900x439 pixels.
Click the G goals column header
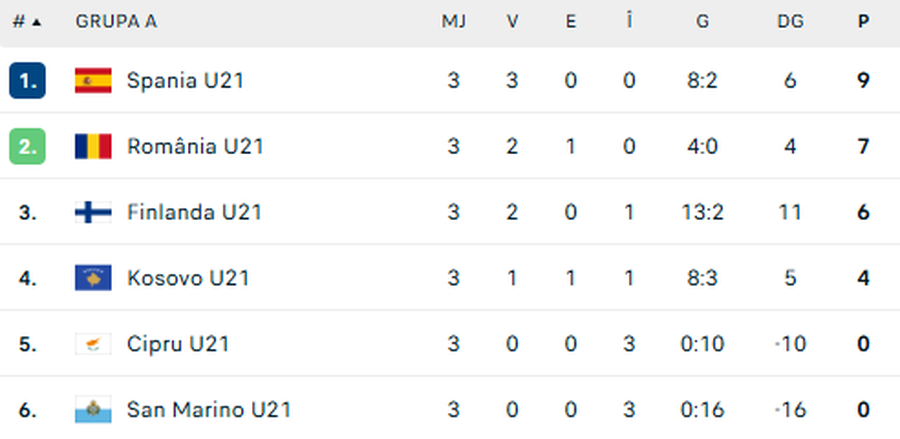tap(702, 22)
